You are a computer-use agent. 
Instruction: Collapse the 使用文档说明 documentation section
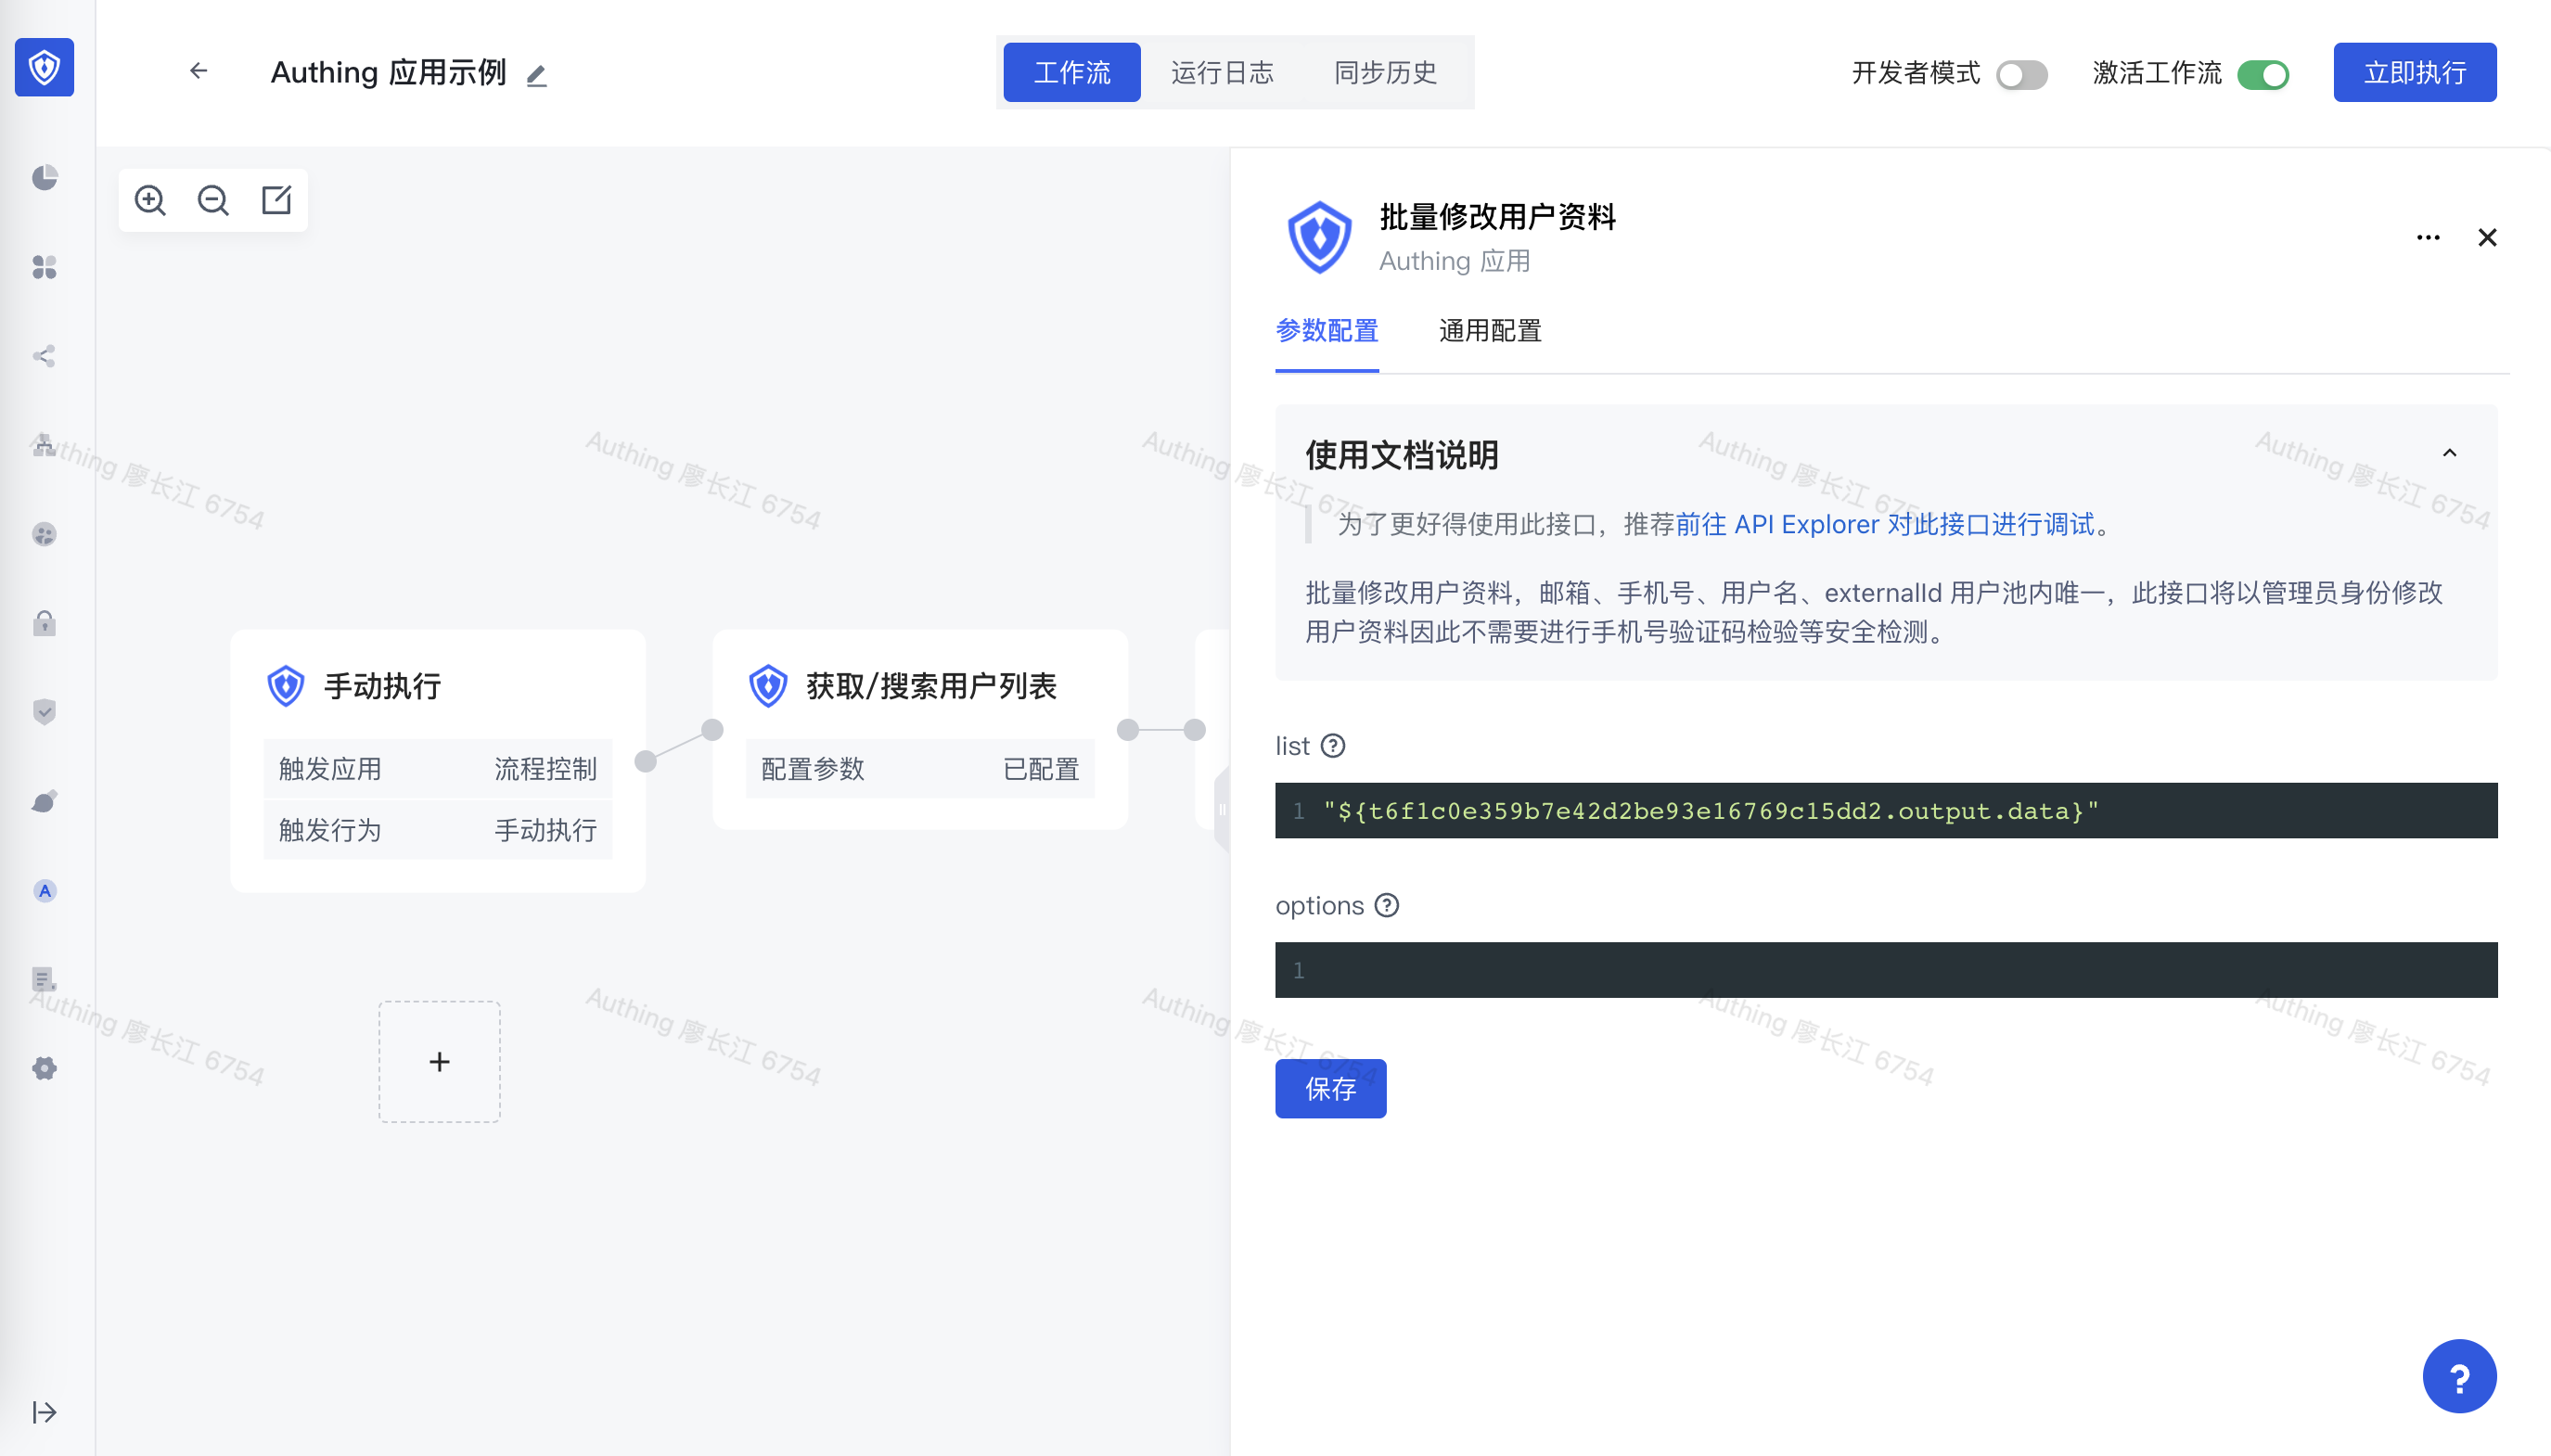pyautogui.click(x=2449, y=453)
